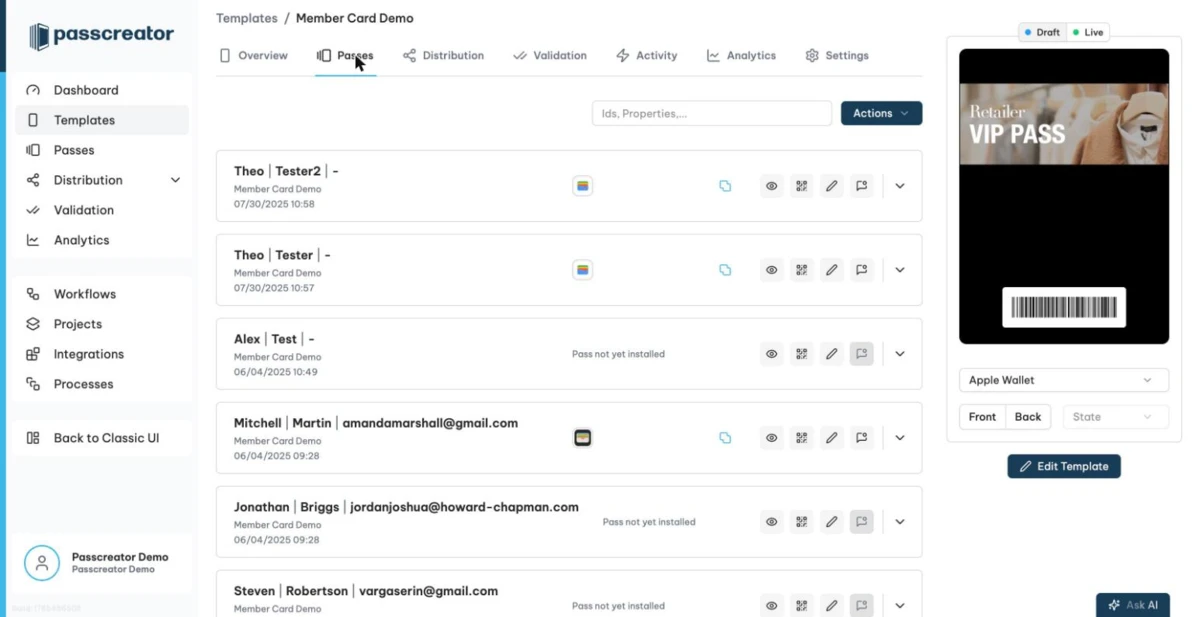Screen dimensions: 1200x617
Task: Select the Draft preview toggle
Action: [x=1042, y=33]
